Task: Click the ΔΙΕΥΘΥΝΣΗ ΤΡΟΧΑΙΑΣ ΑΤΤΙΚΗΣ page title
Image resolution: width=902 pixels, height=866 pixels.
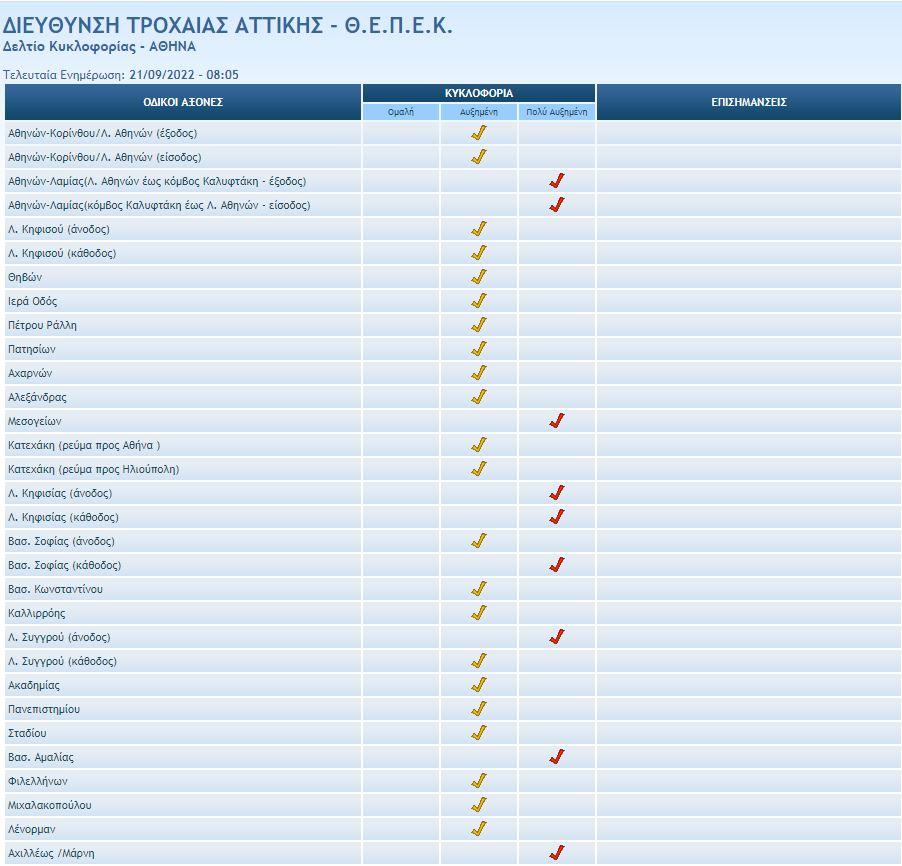Action: [x=228, y=27]
